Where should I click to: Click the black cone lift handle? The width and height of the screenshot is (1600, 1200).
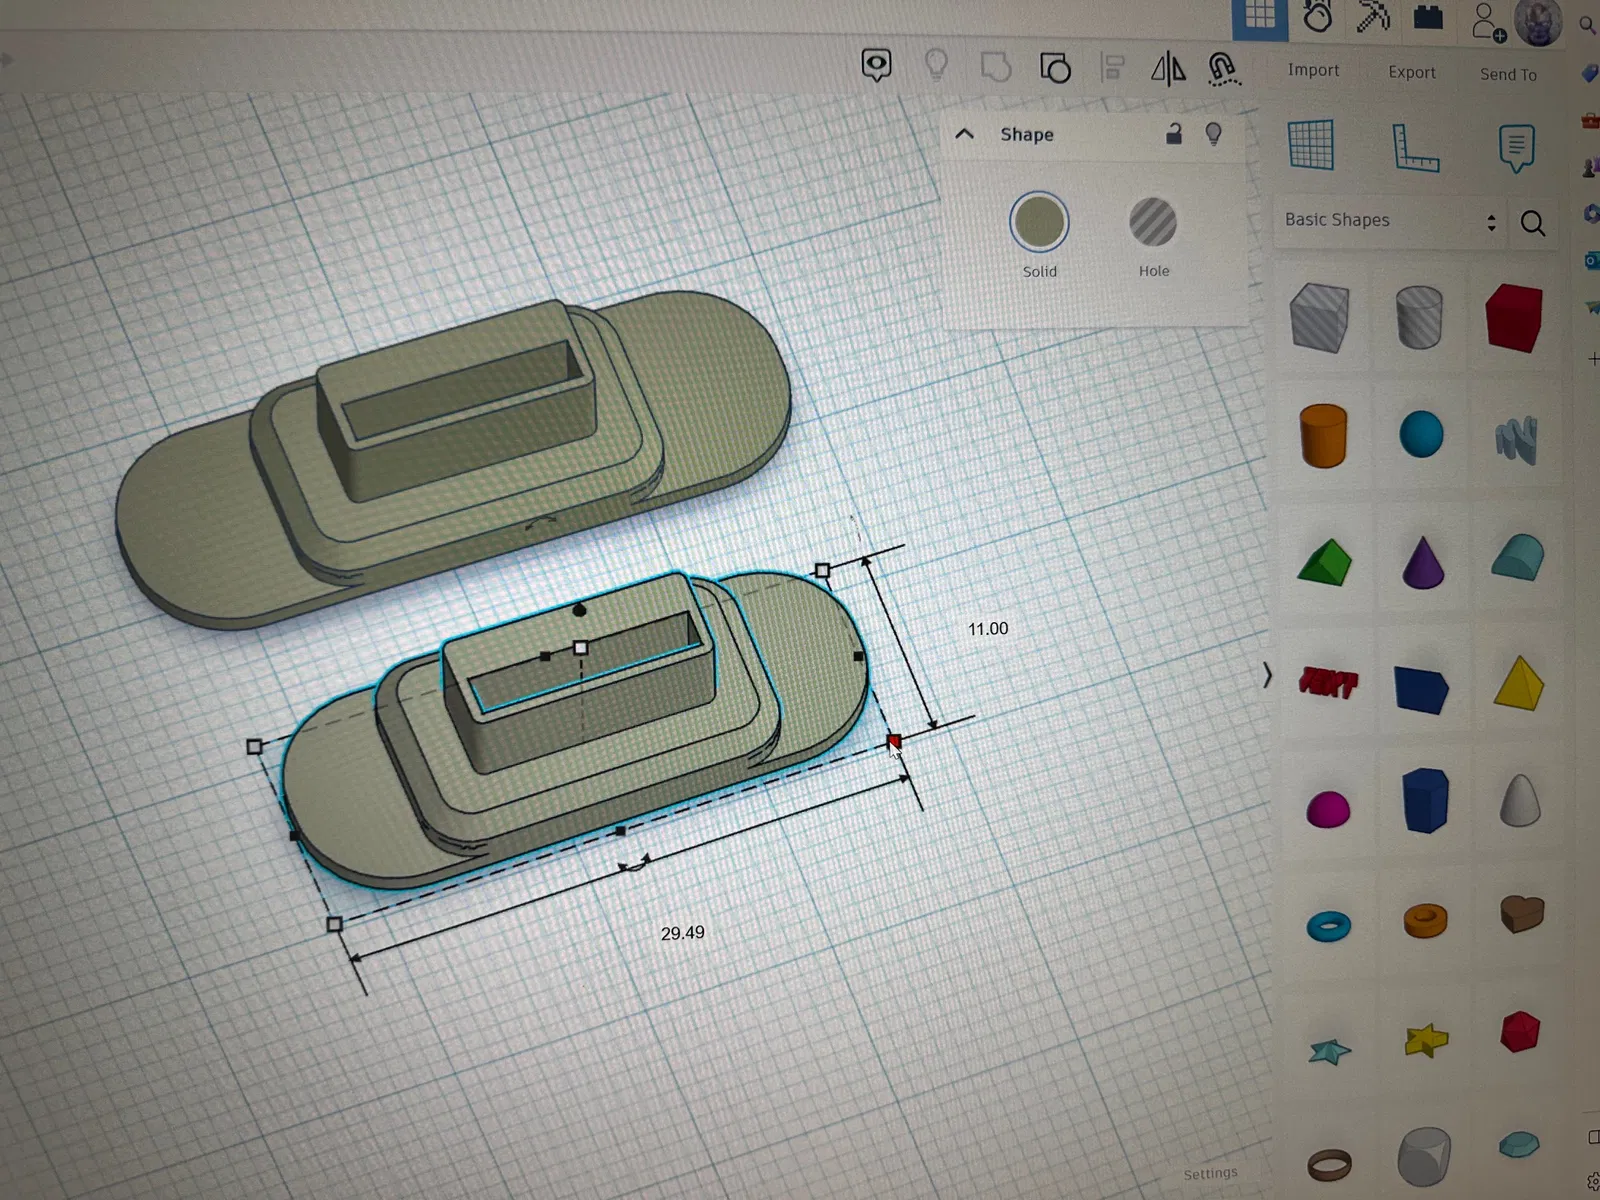tap(579, 609)
